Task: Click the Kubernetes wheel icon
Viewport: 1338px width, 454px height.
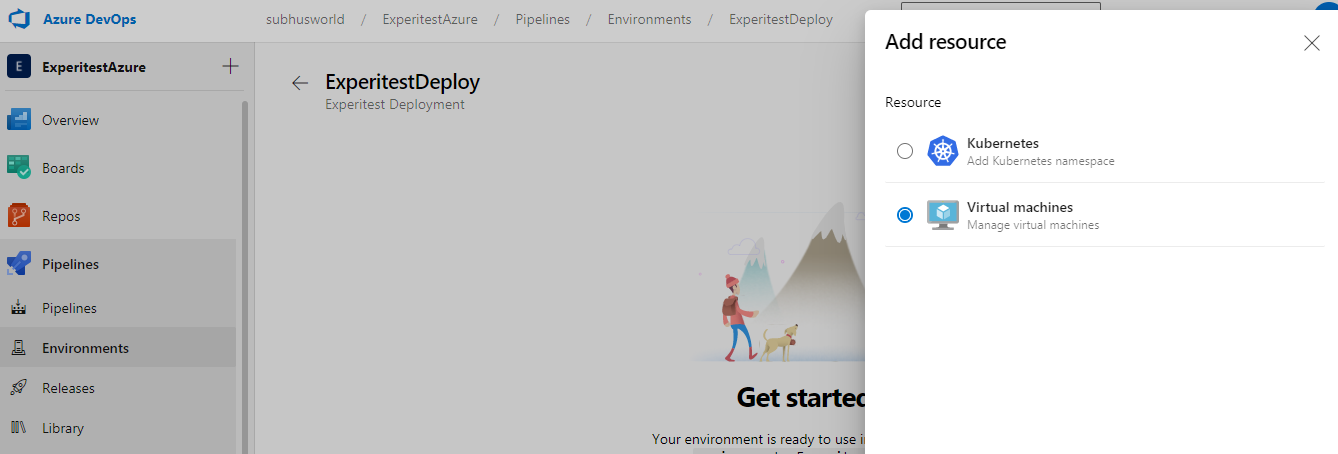Action: tap(943, 151)
